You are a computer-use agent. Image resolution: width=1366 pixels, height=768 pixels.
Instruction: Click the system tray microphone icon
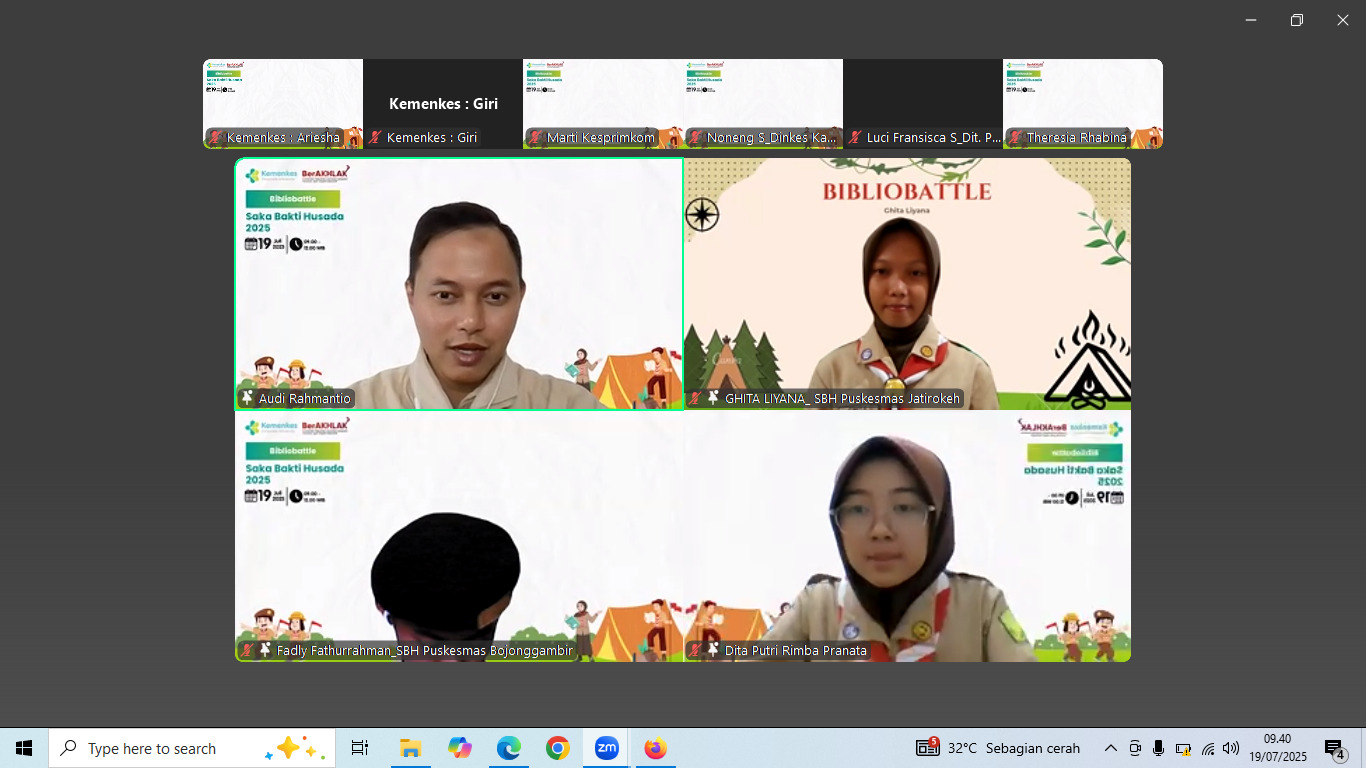tap(1158, 748)
